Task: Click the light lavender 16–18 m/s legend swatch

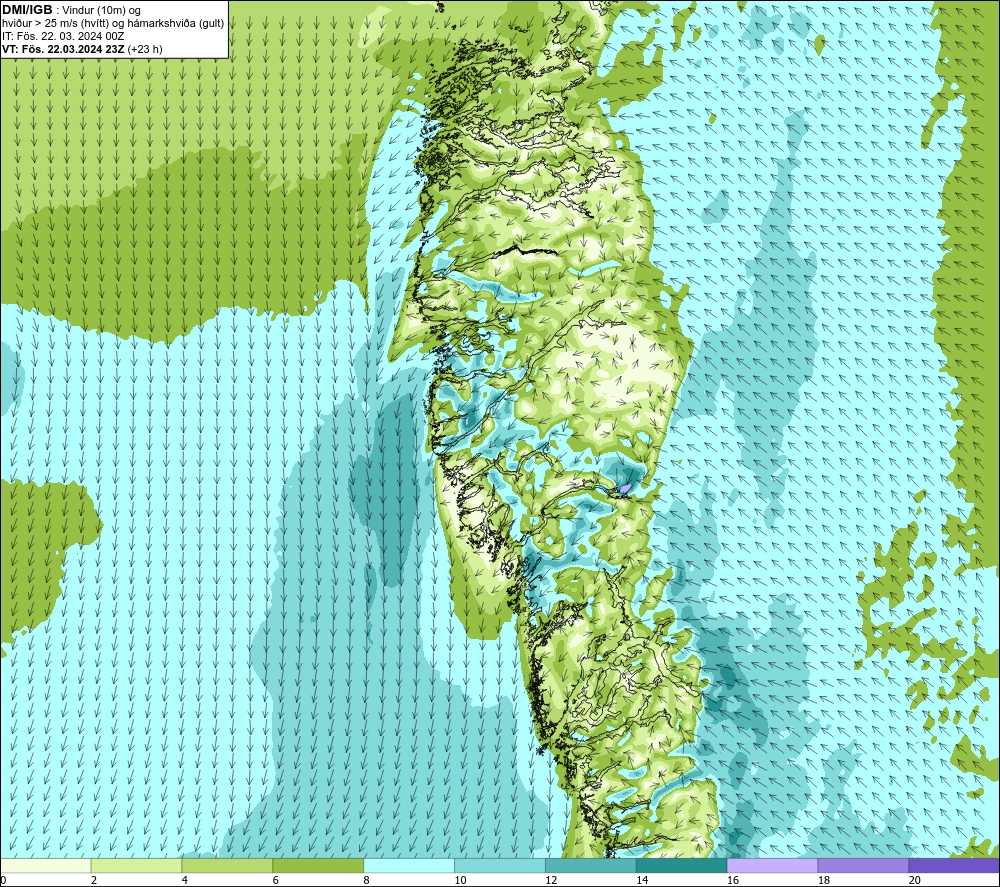Action: 772,865
